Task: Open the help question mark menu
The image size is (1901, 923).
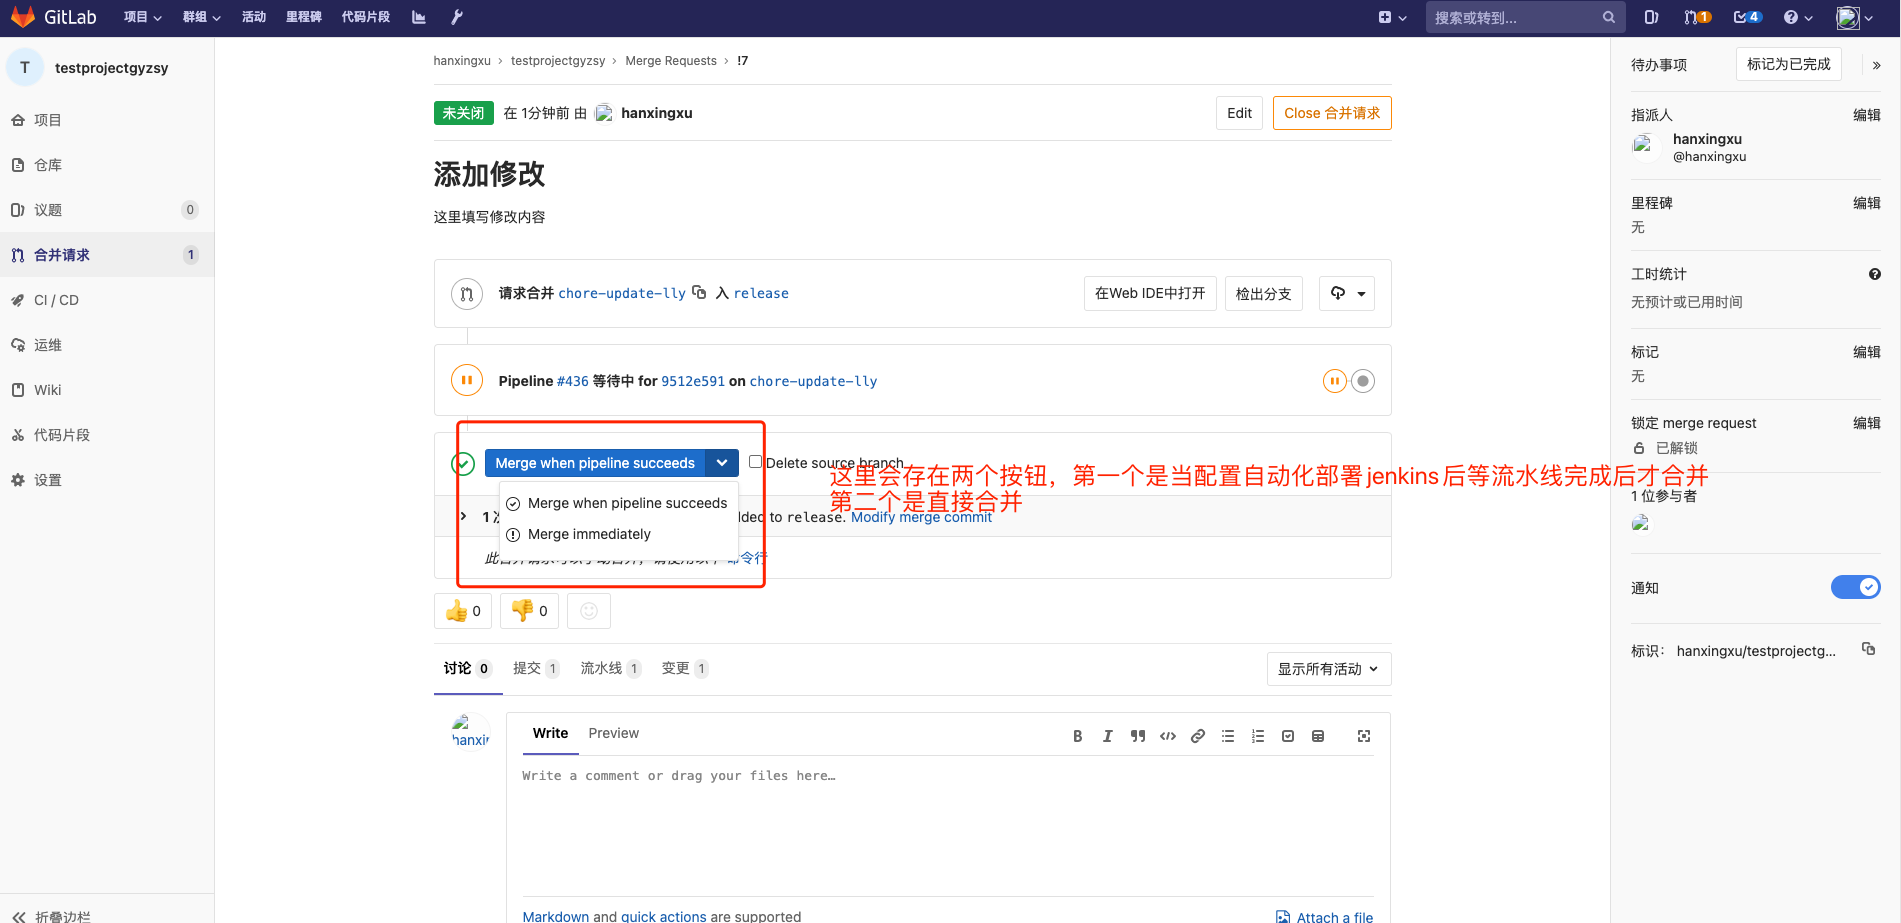Action: pos(1798,17)
